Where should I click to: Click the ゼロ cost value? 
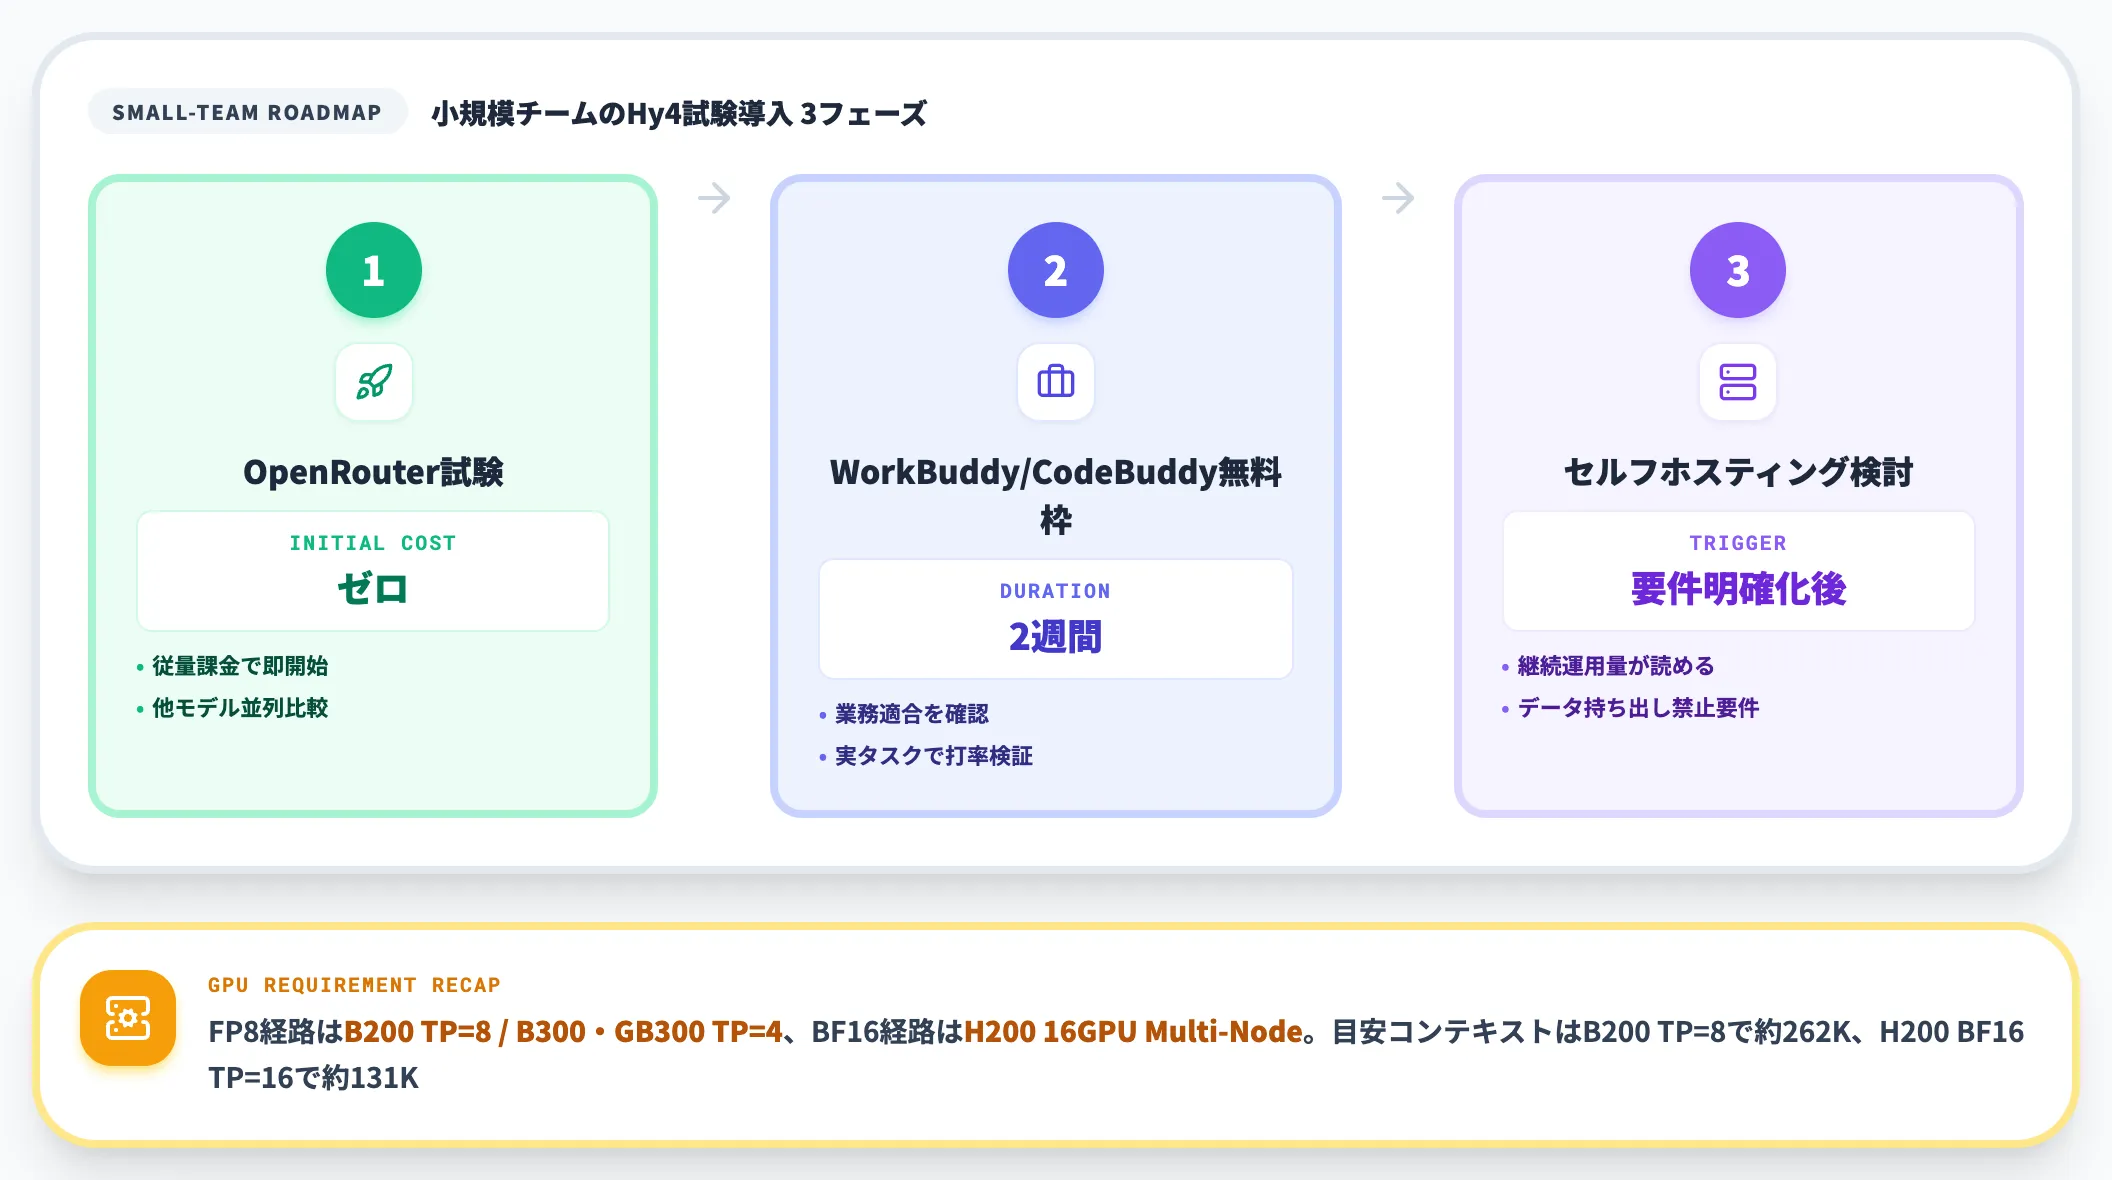pyautogui.click(x=373, y=588)
